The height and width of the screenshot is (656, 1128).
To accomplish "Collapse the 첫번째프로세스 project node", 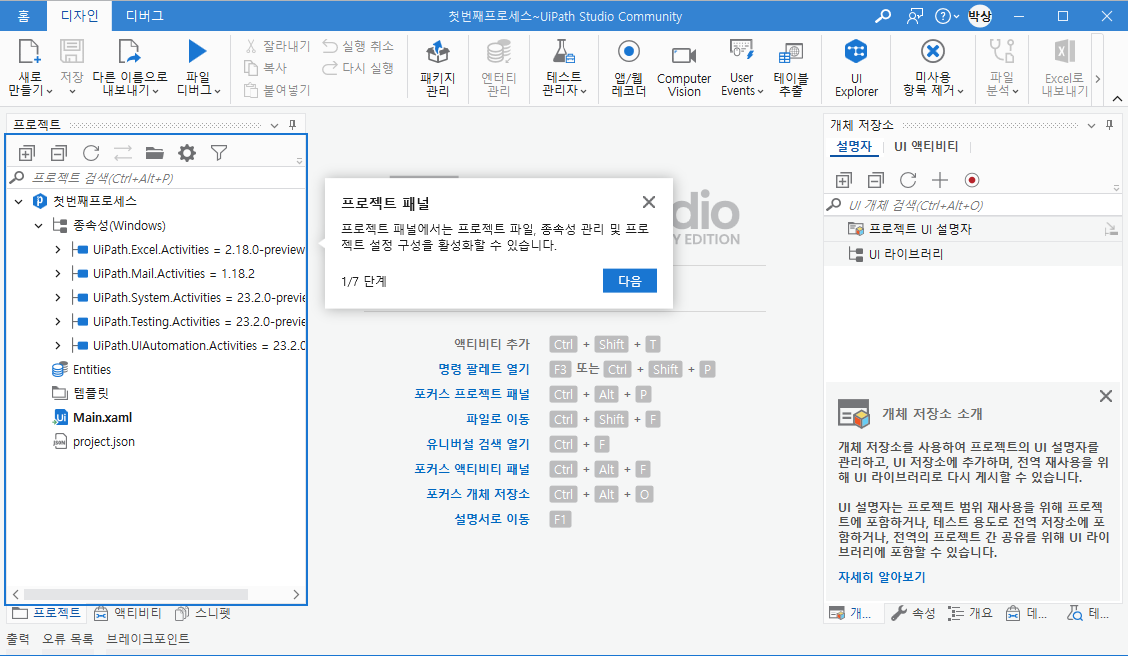I will [x=19, y=201].
